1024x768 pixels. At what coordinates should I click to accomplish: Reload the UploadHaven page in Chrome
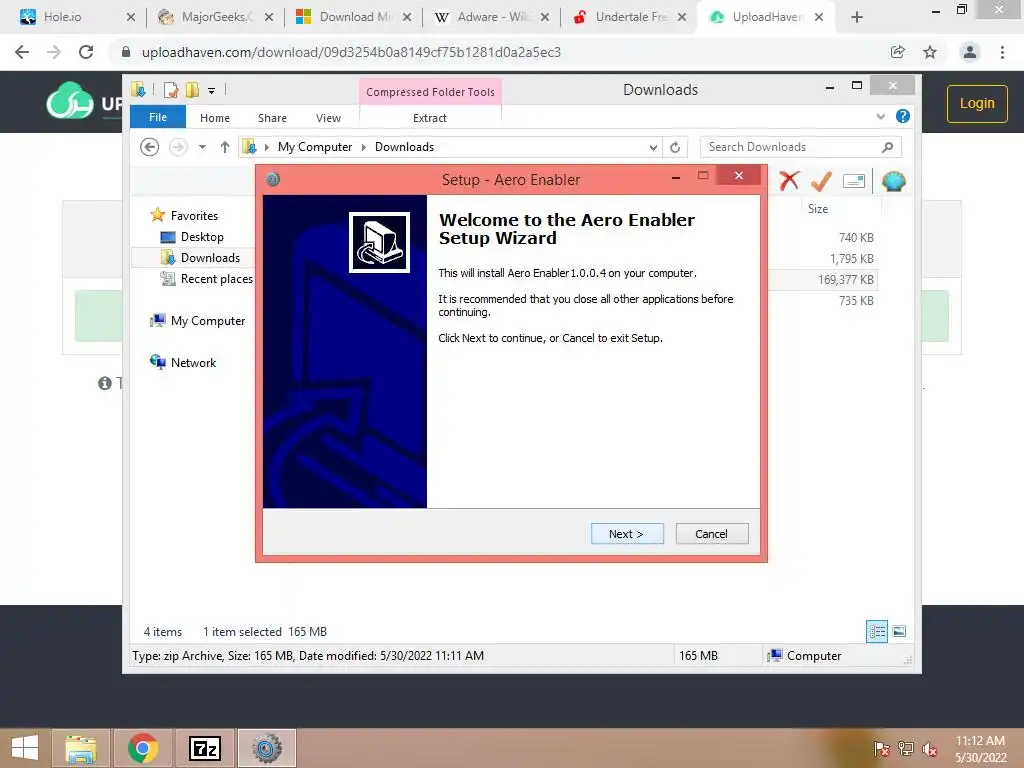(x=86, y=52)
